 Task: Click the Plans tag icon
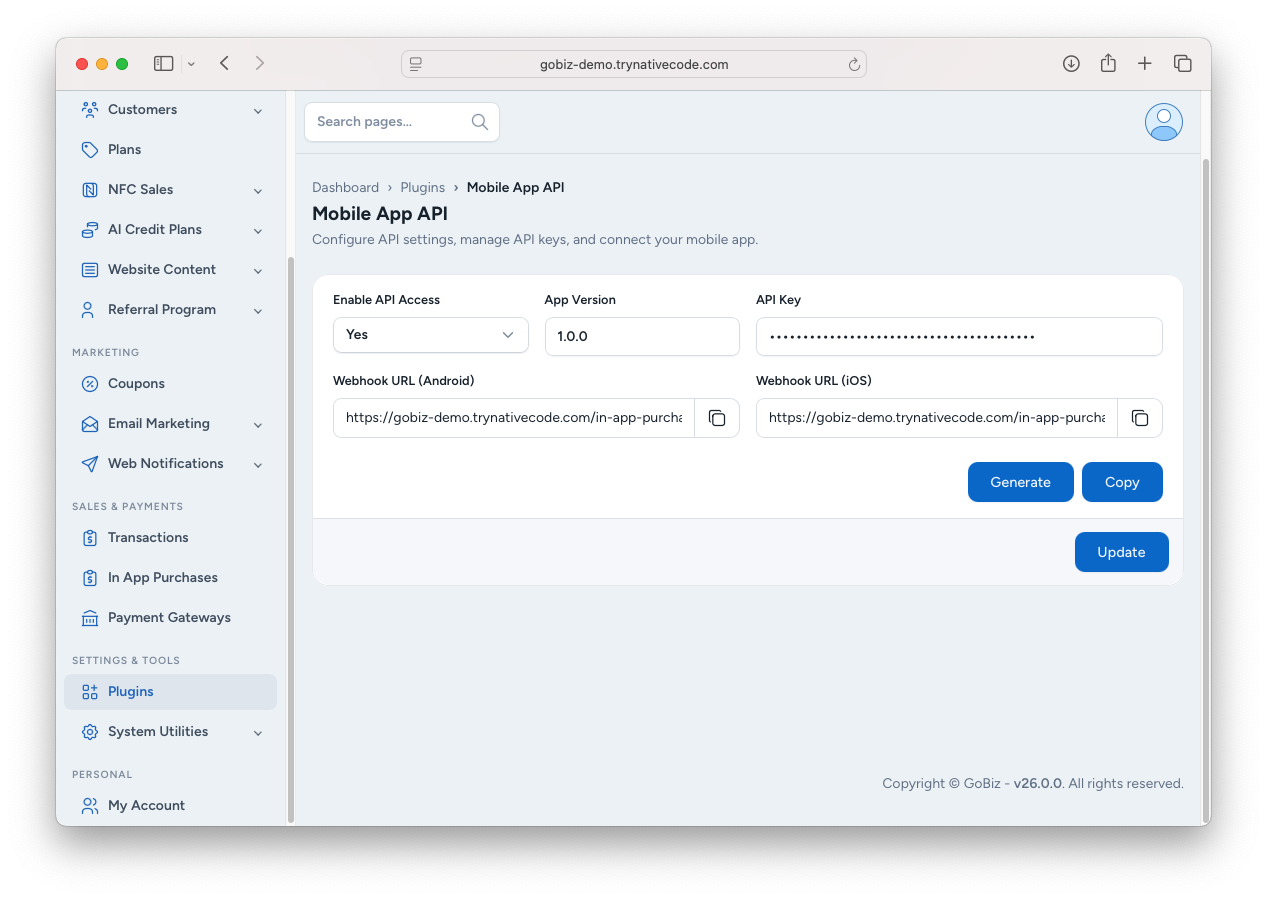click(90, 150)
